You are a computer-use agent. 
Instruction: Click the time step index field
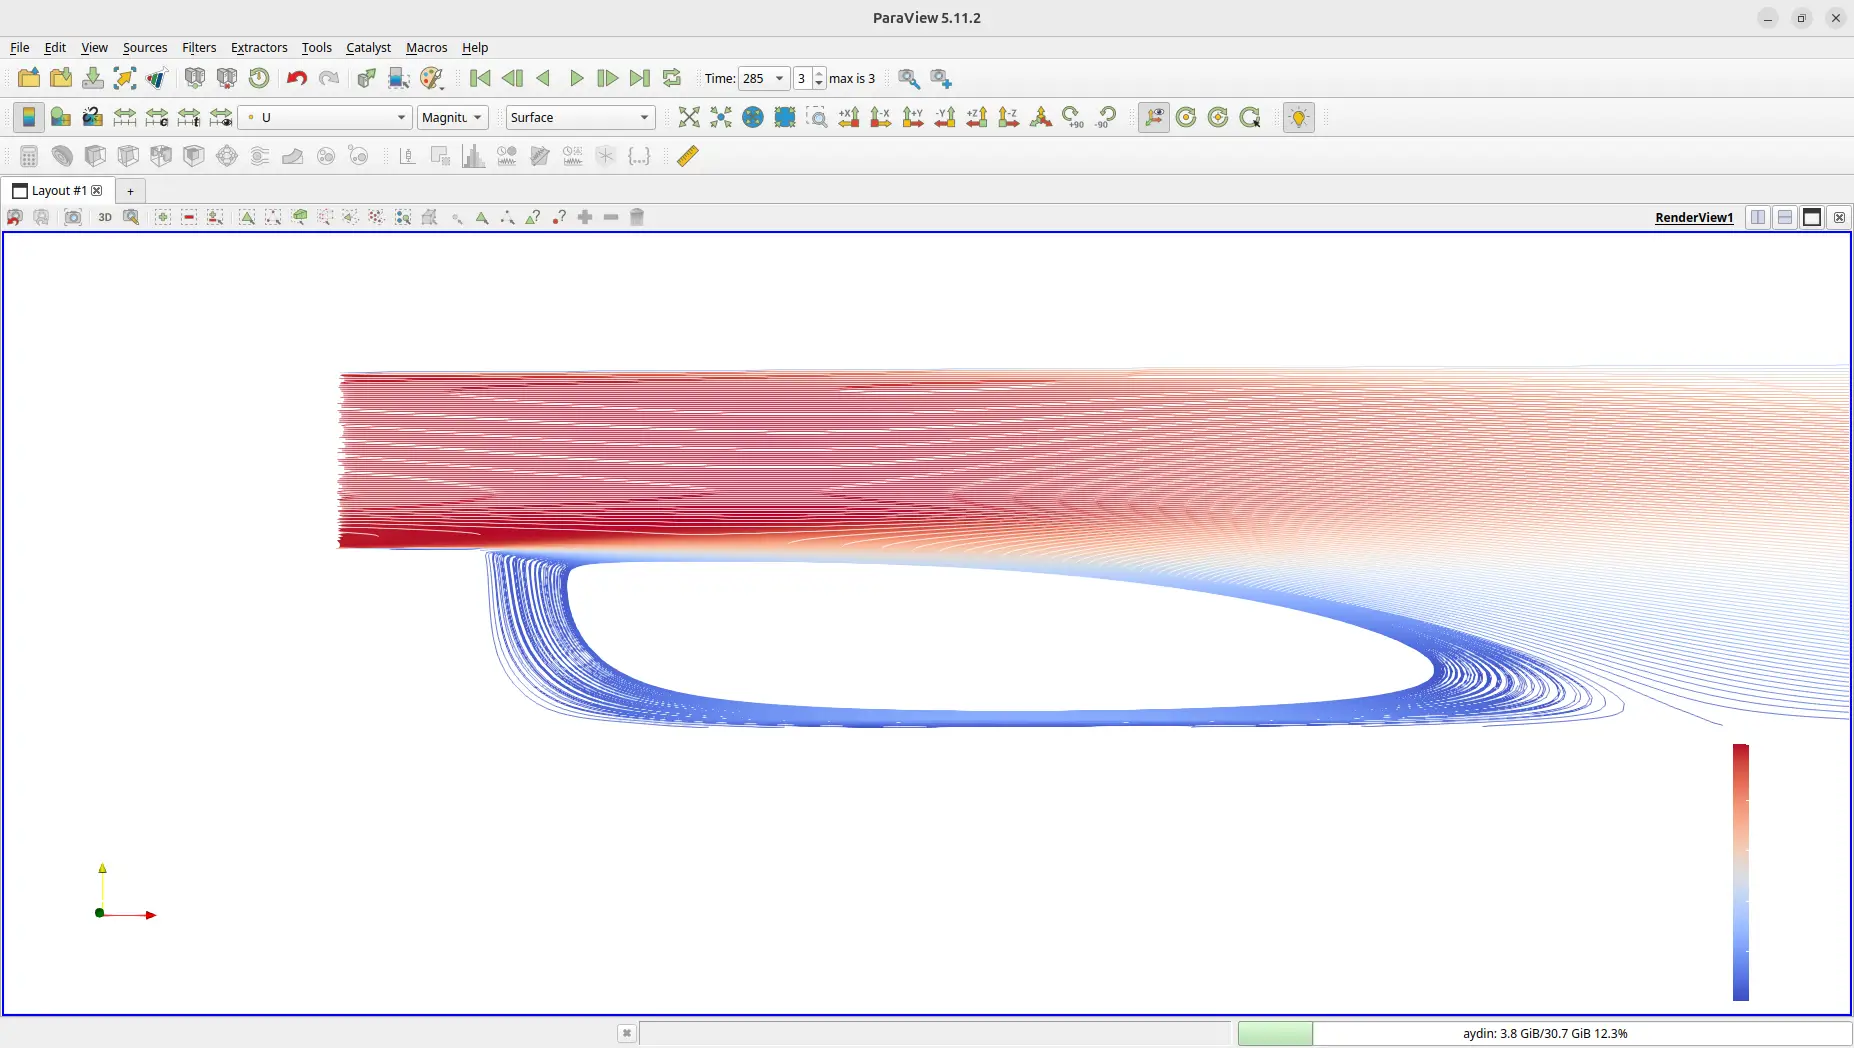click(802, 78)
